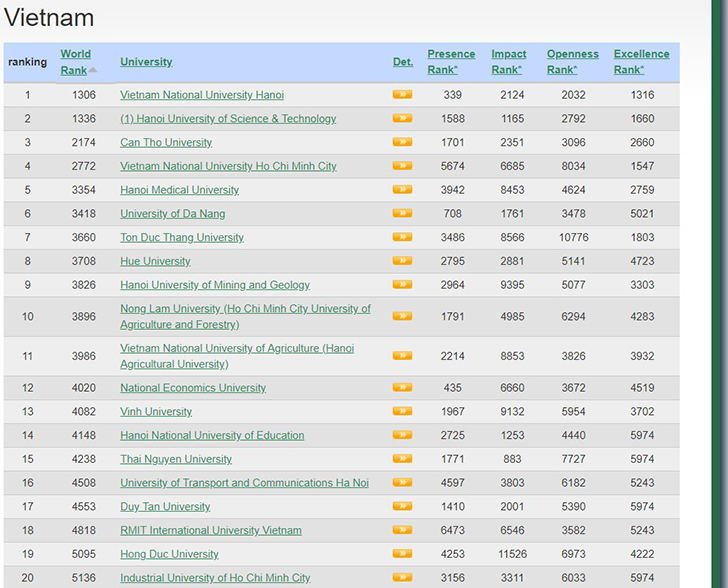Image resolution: width=728 pixels, height=588 pixels.
Task: Open details icon for Hanoi Medical University
Action: tap(402, 190)
